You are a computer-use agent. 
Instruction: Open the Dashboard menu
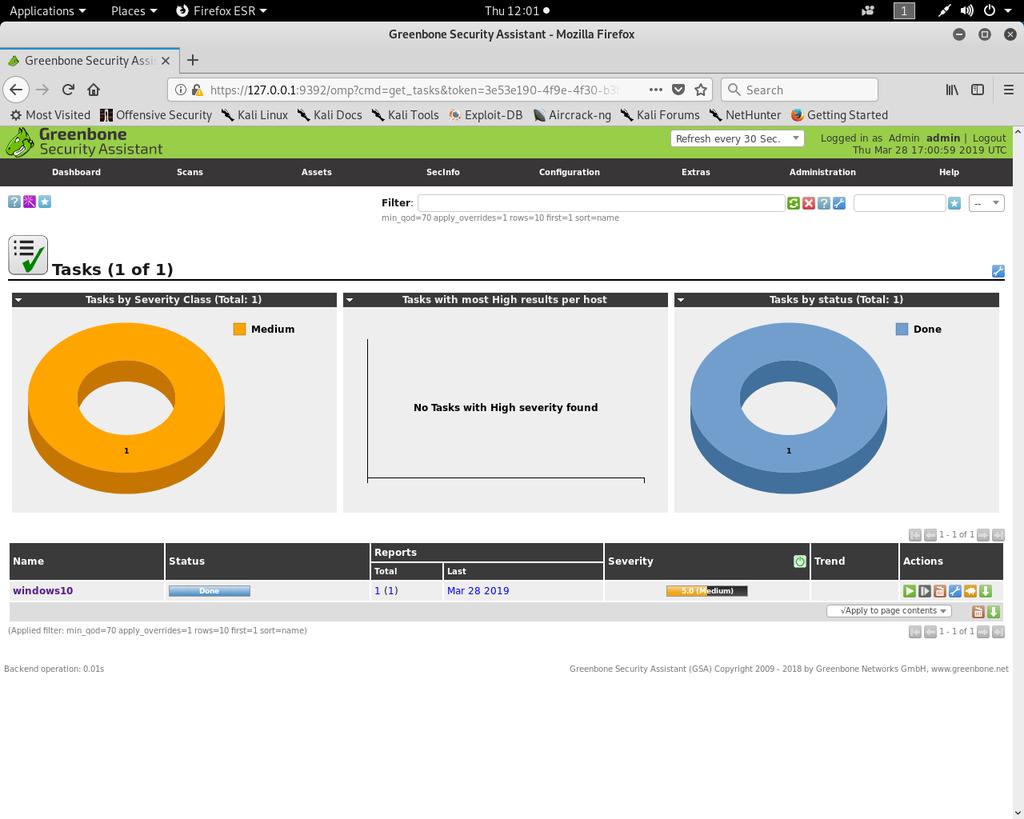click(x=76, y=172)
